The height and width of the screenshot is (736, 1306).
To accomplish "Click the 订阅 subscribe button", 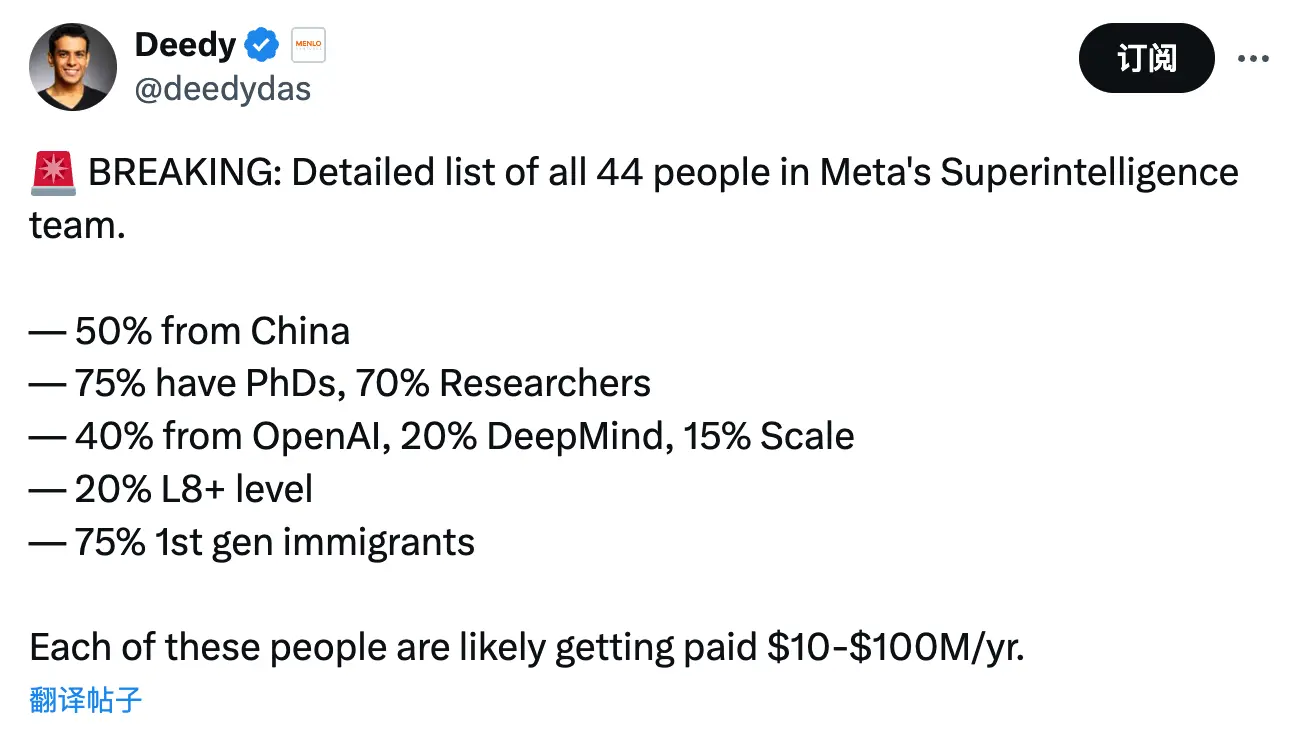I will point(1147,59).
